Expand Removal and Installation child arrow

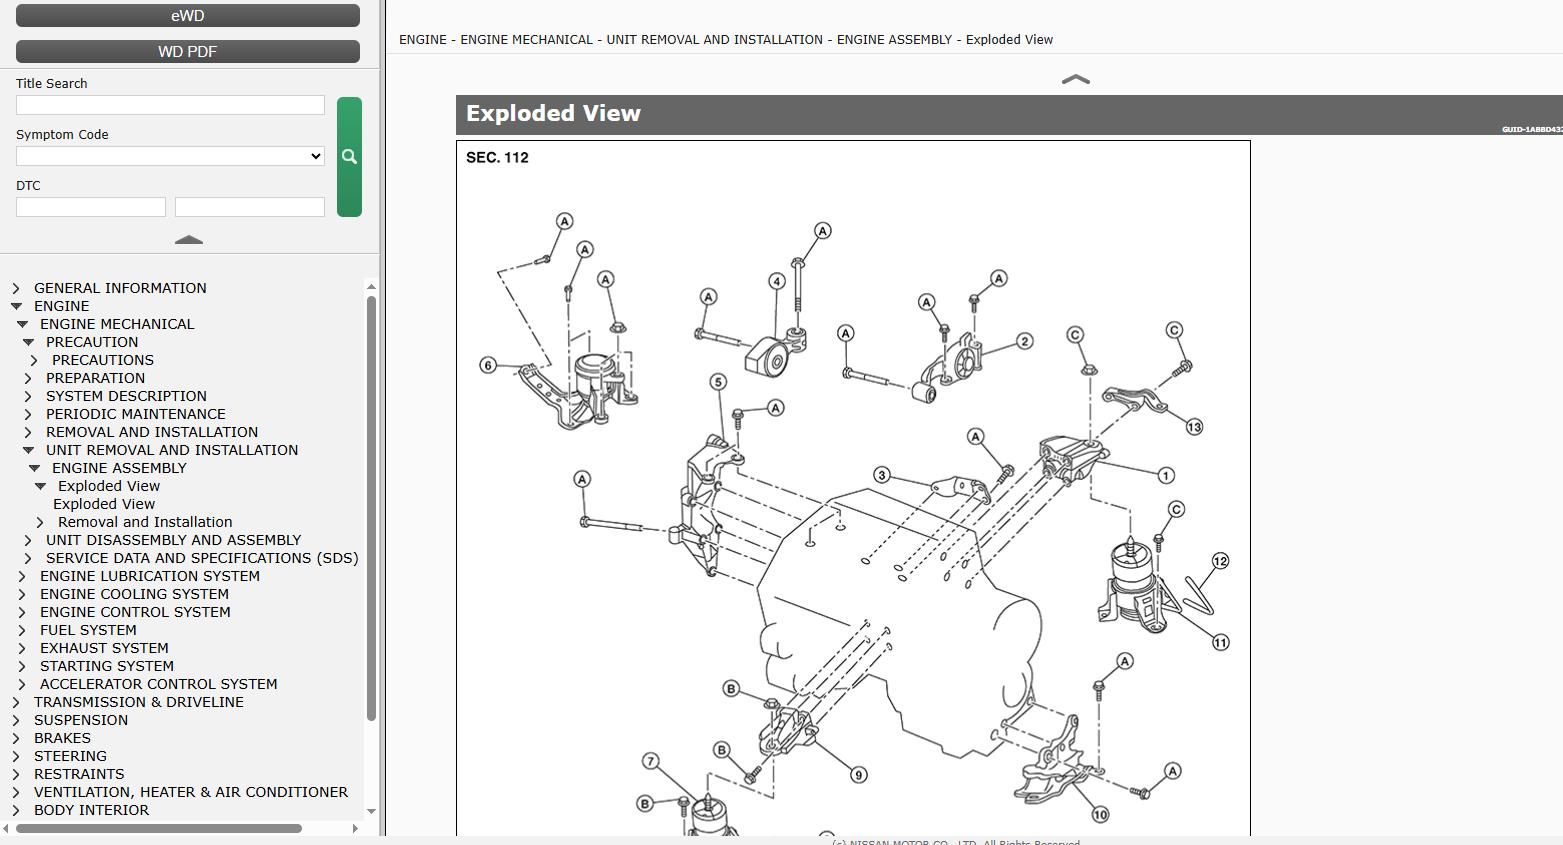click(x=40, y=522)
